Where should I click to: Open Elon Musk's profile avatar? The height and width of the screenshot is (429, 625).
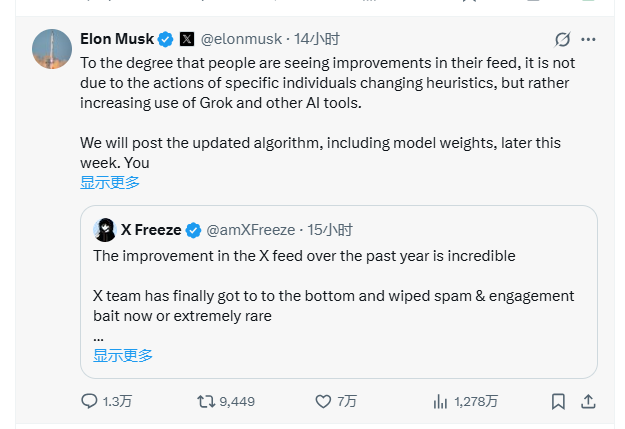52,50
